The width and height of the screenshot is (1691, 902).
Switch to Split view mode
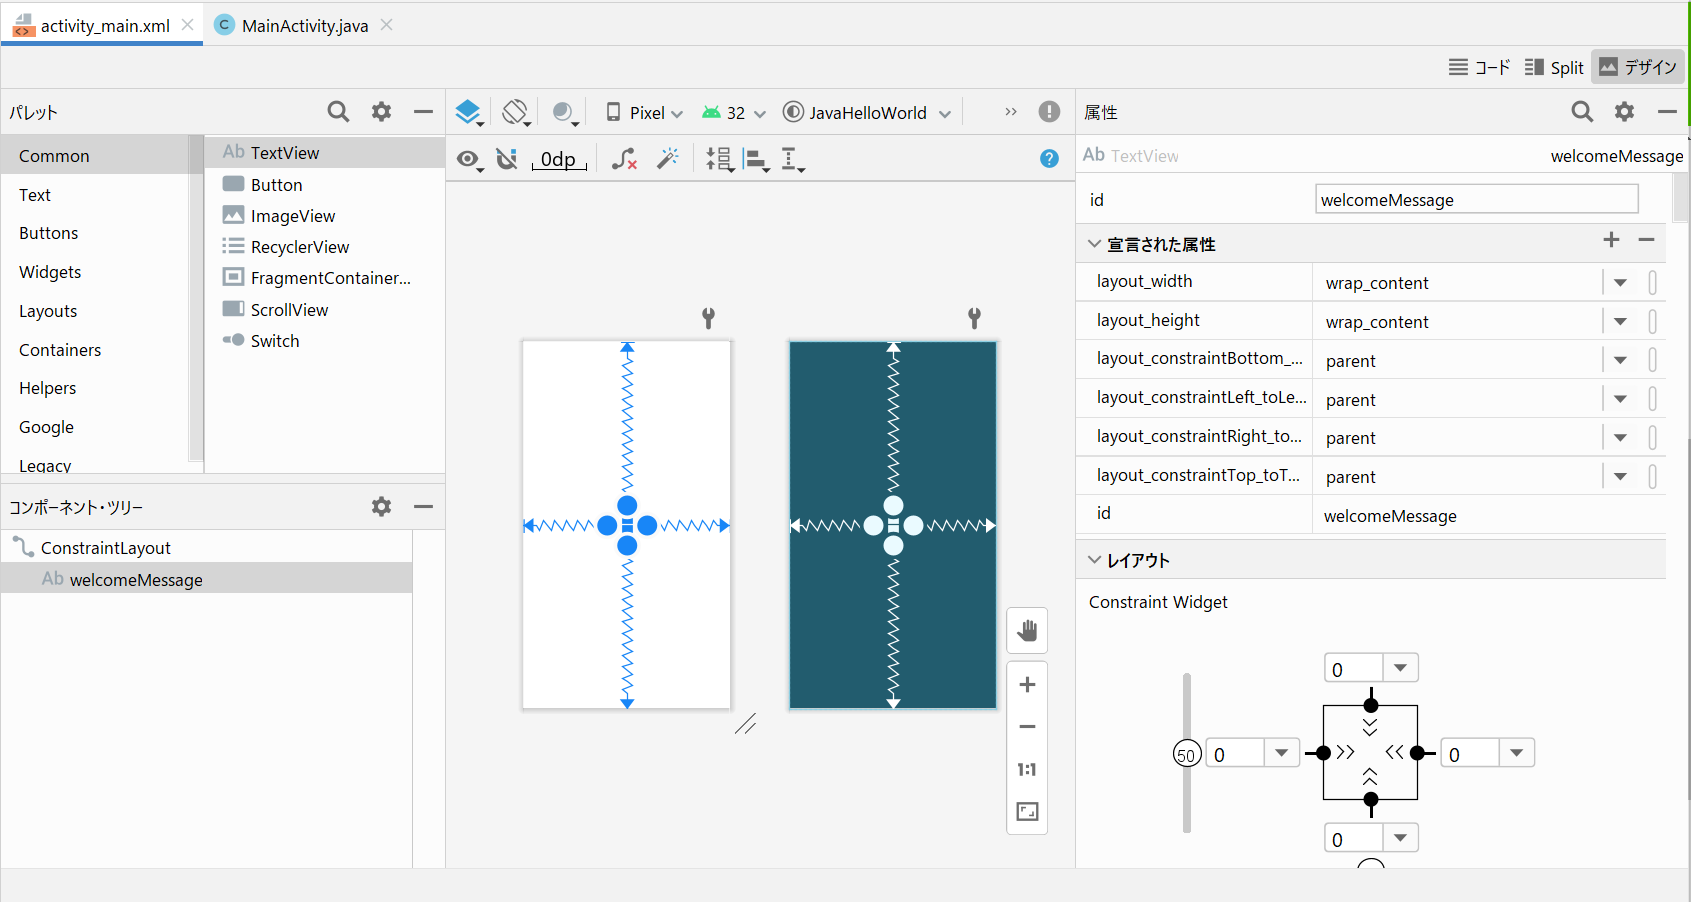(x=1554, y=67)
